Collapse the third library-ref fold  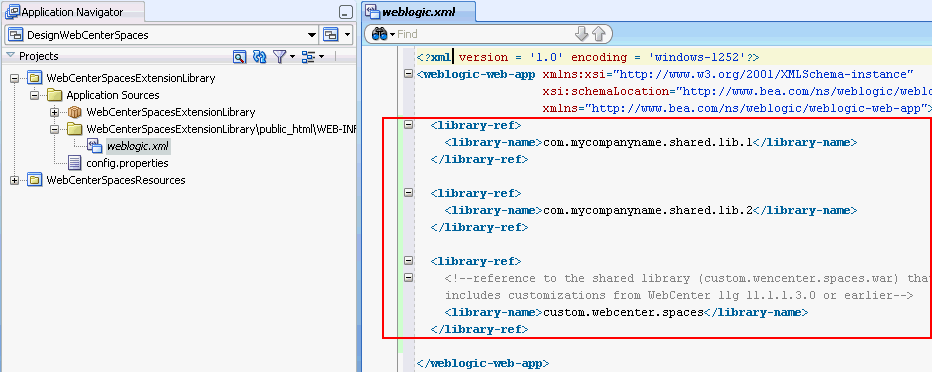click(x=408, y=260)
